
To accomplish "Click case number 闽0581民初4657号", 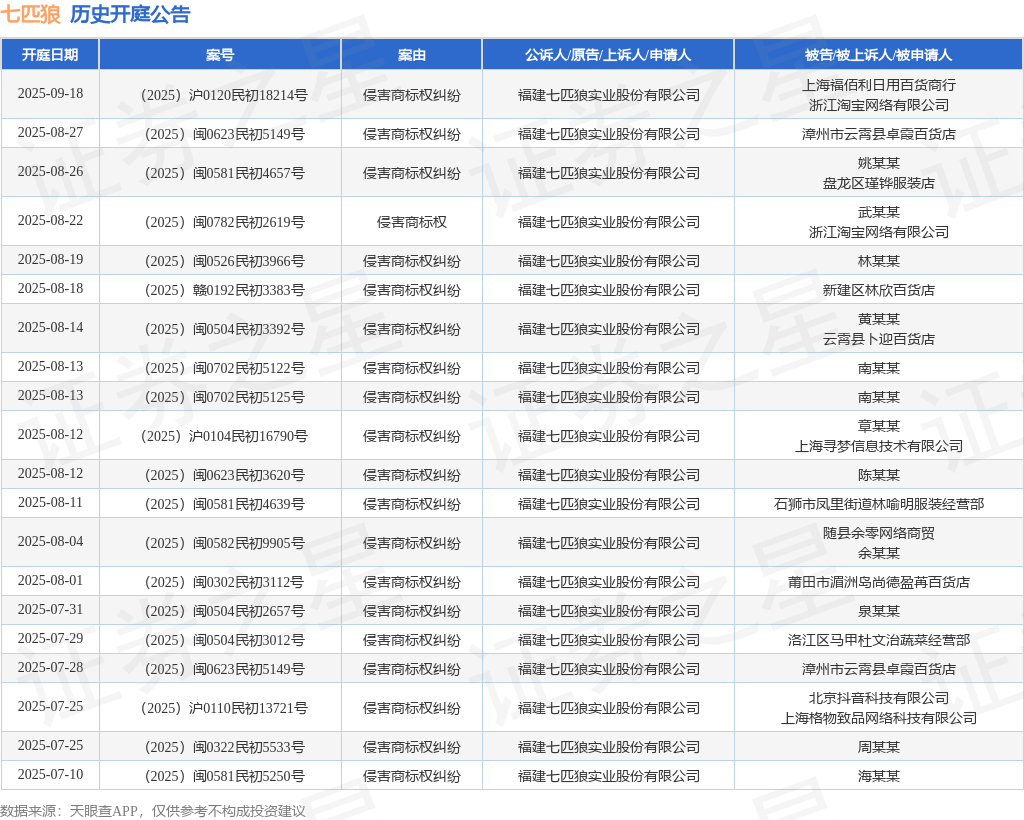I will click(224, 173).
